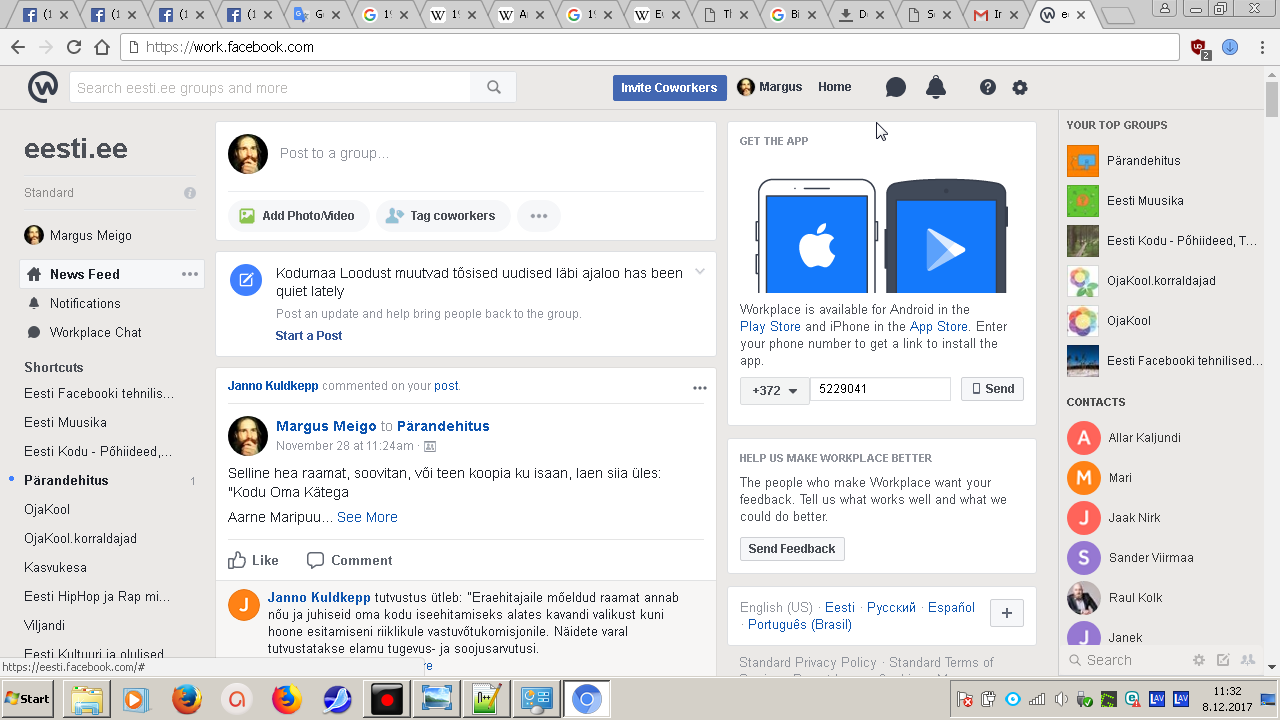Open the +372 country code dropdown
Screen dimensions: 1280x720
pos(775,390)
